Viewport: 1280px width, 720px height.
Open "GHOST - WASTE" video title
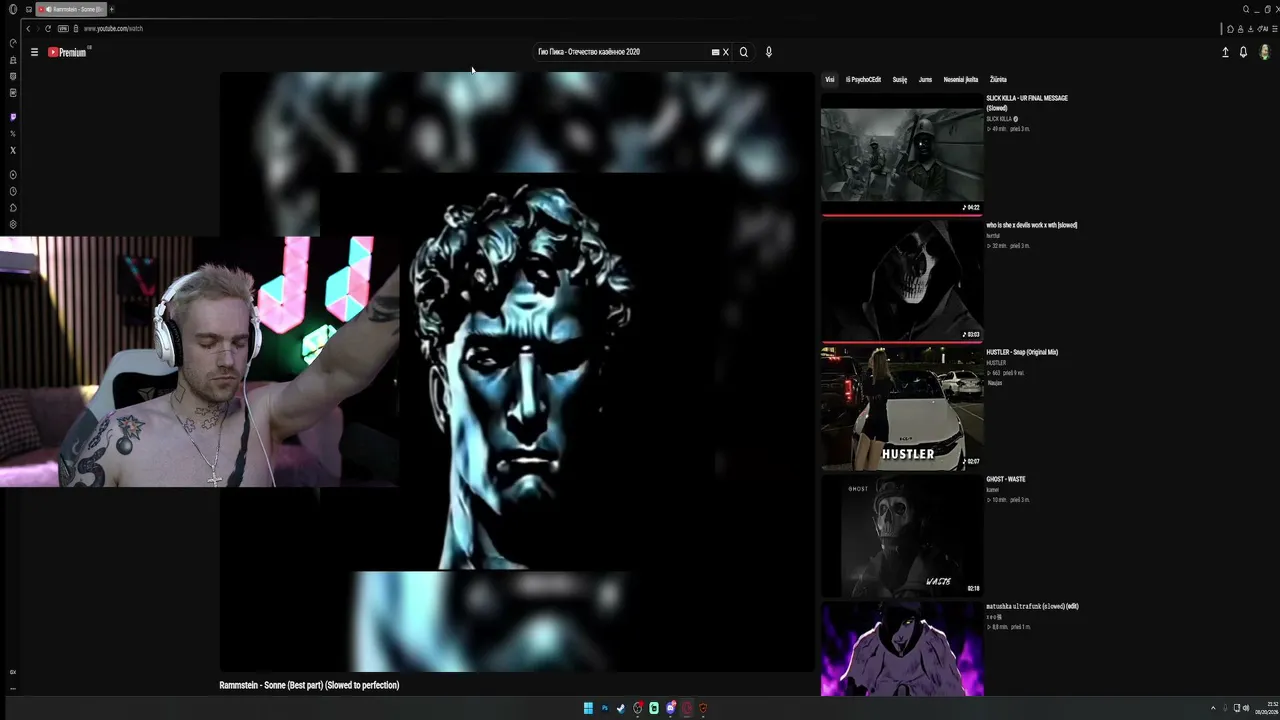[x=1006, y=479]
